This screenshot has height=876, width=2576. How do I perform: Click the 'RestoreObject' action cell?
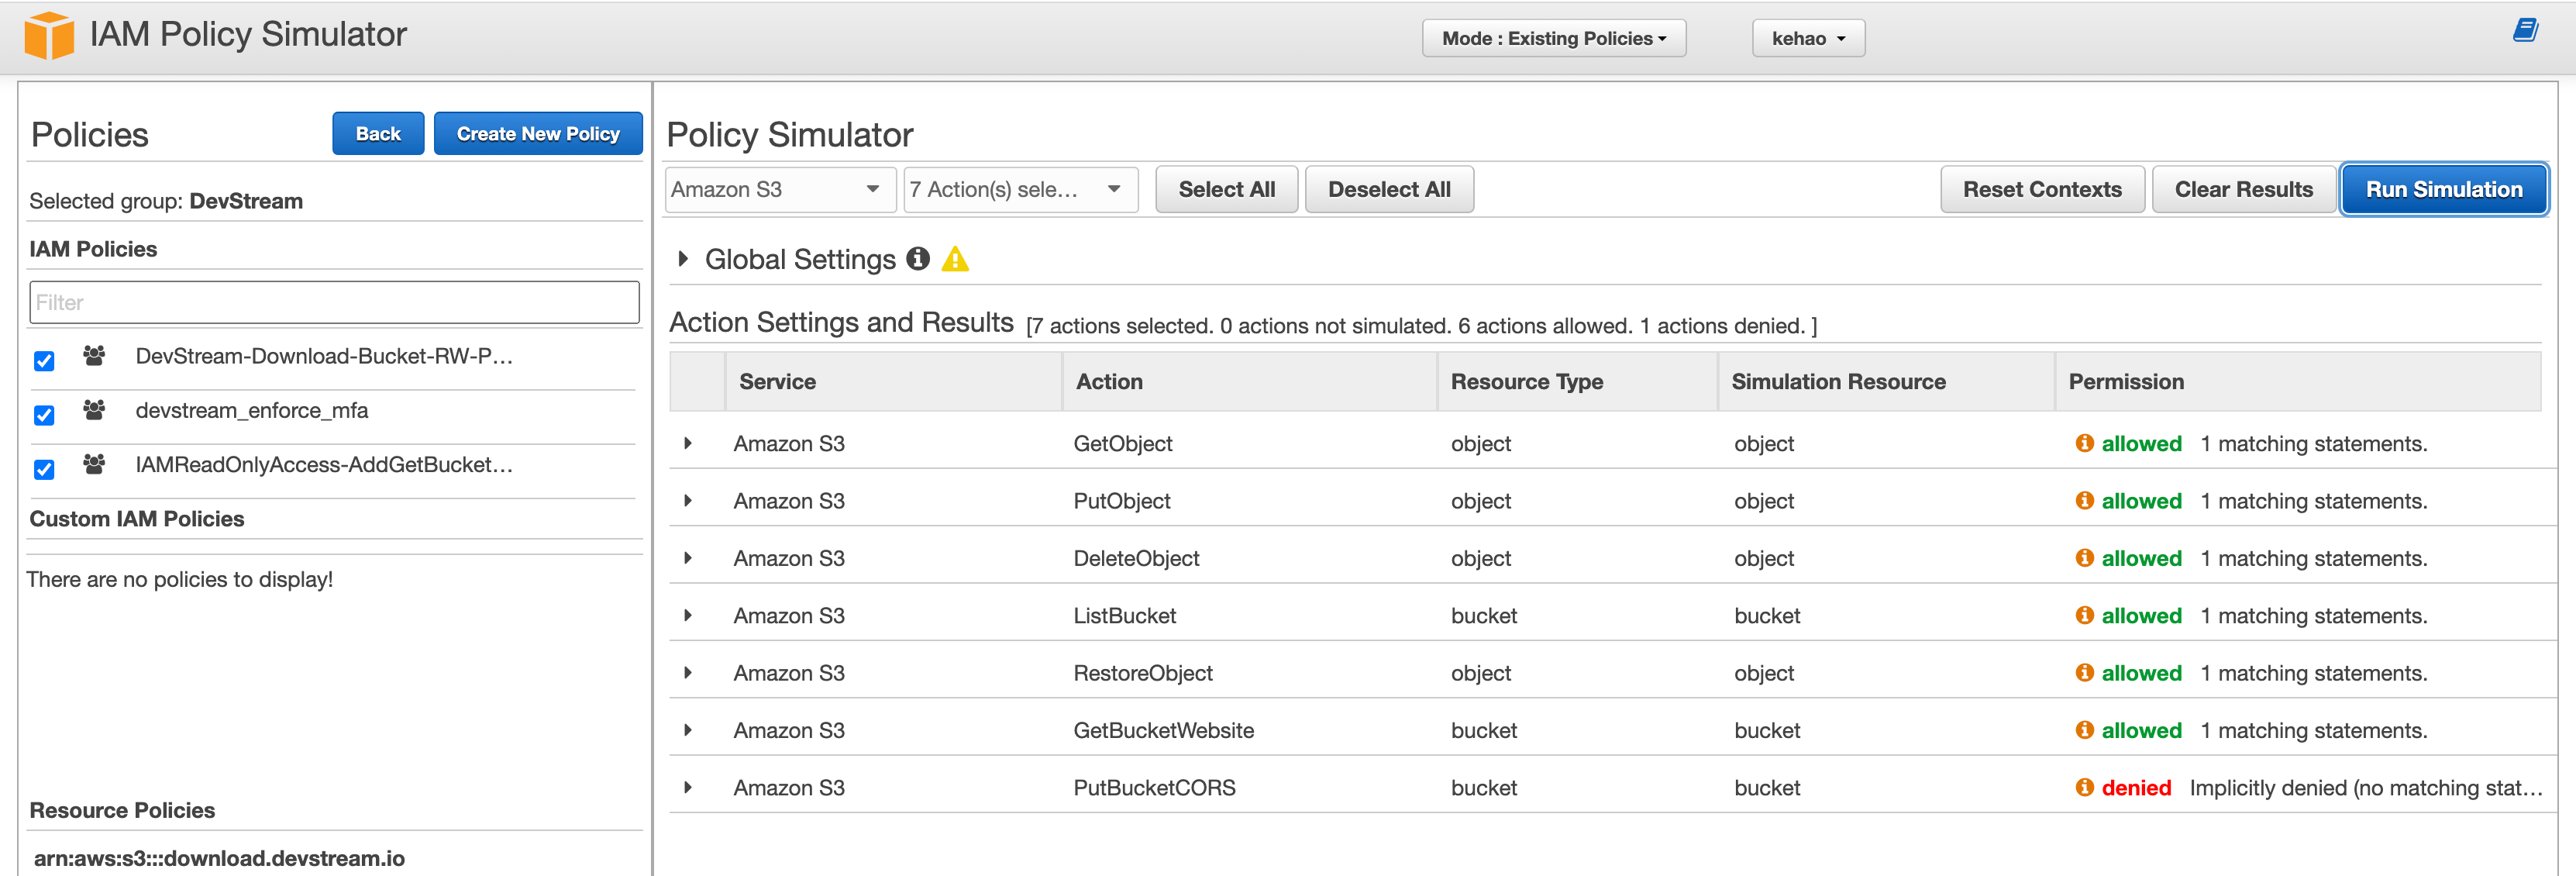[x=1142, y=673]
